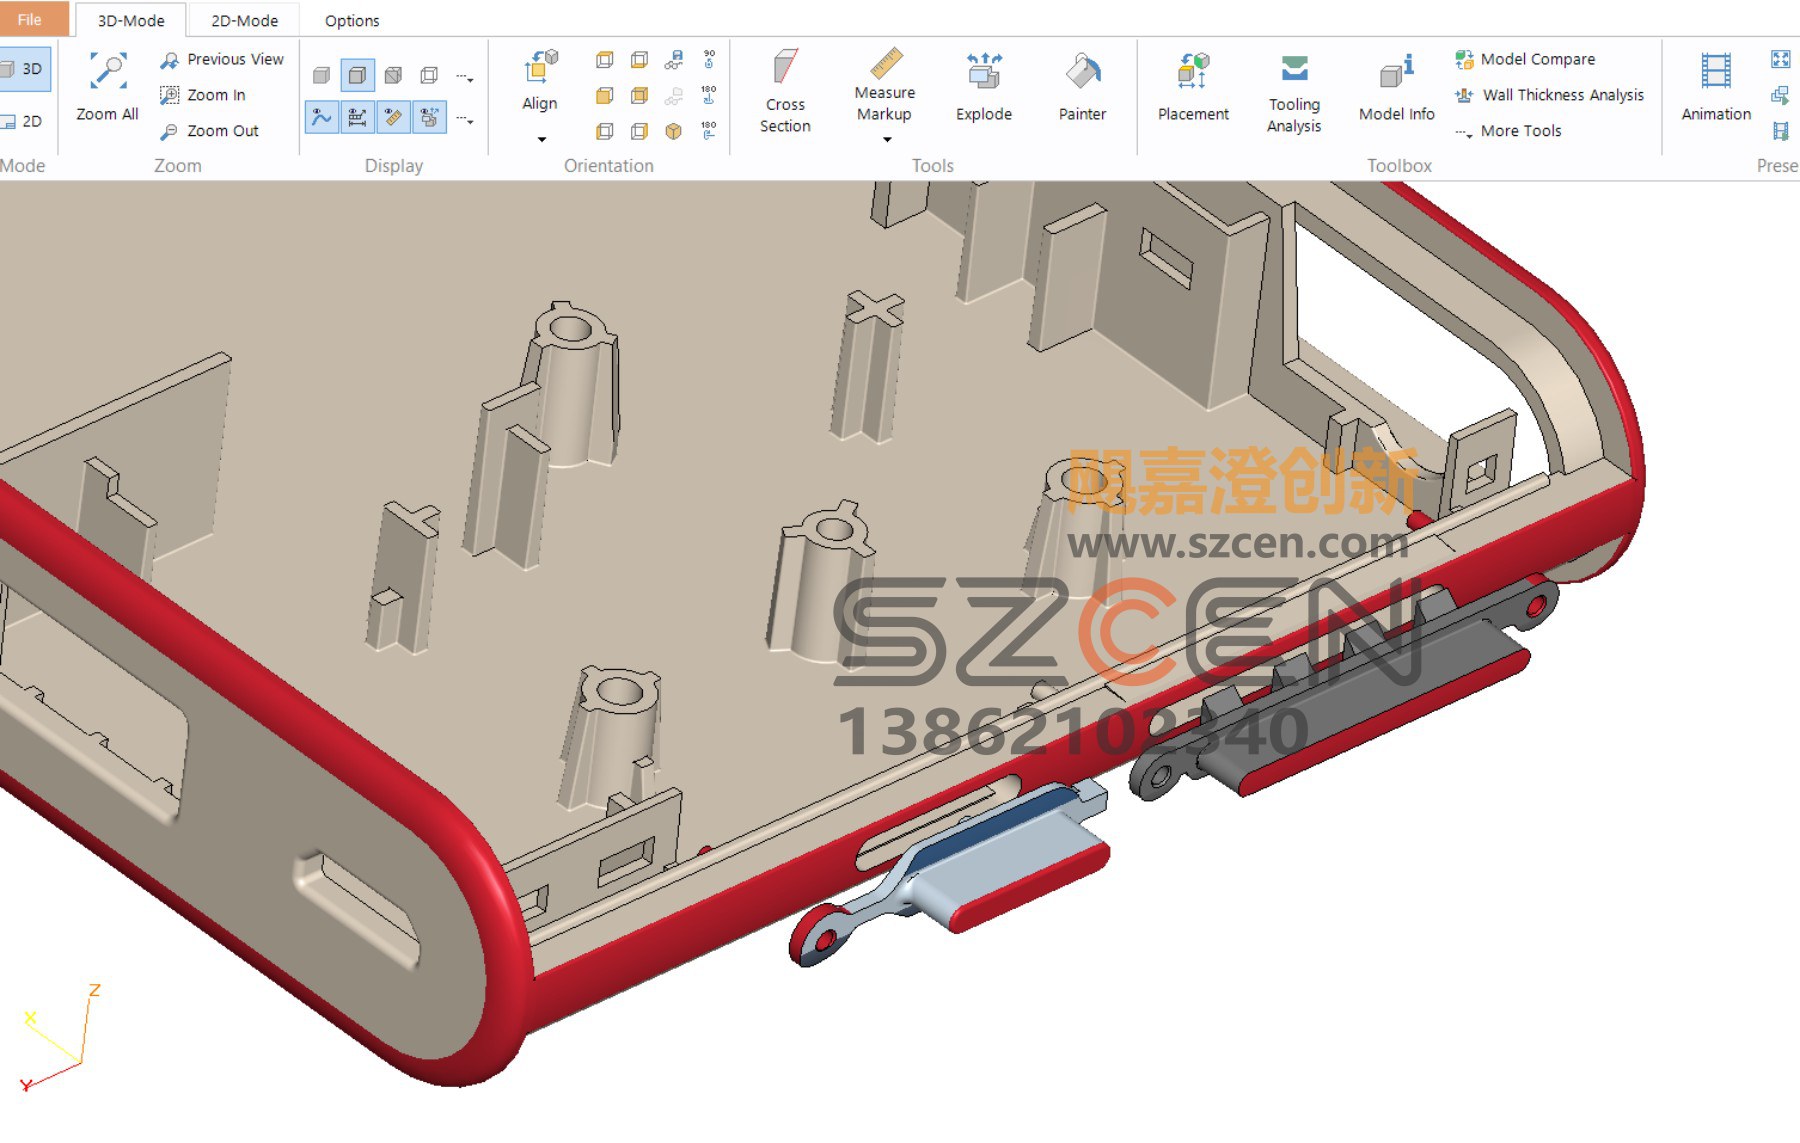Open the Measure Markup tool
This screenshot has height=1143, width=1800.
[884, 86]
